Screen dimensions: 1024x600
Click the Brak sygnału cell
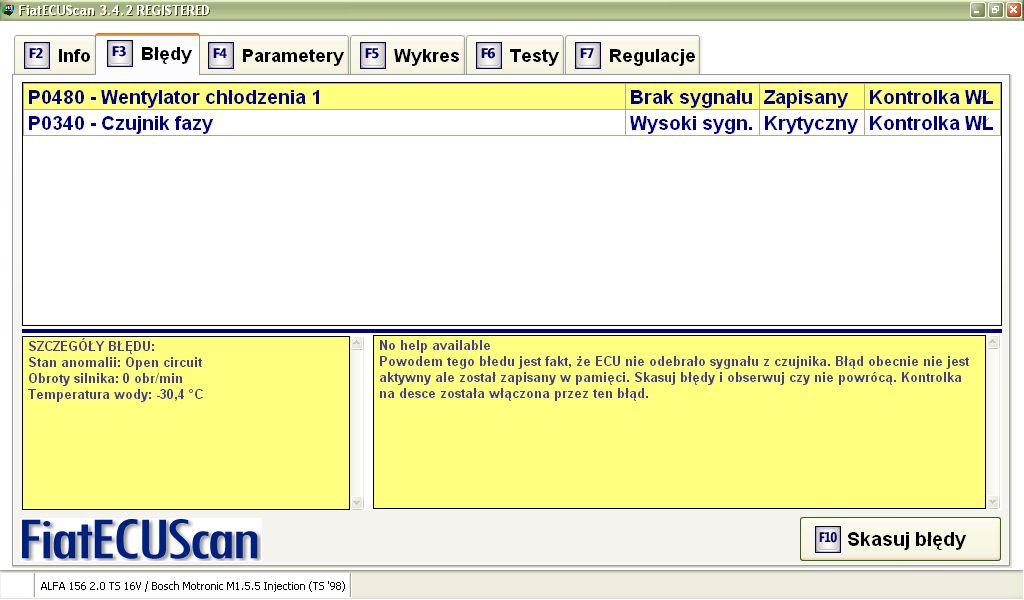click(692, 97)
